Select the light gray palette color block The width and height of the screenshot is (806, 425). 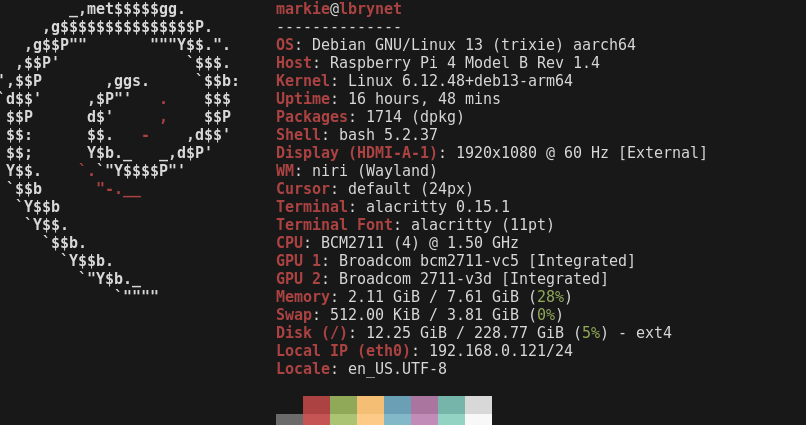pos(478,405)
